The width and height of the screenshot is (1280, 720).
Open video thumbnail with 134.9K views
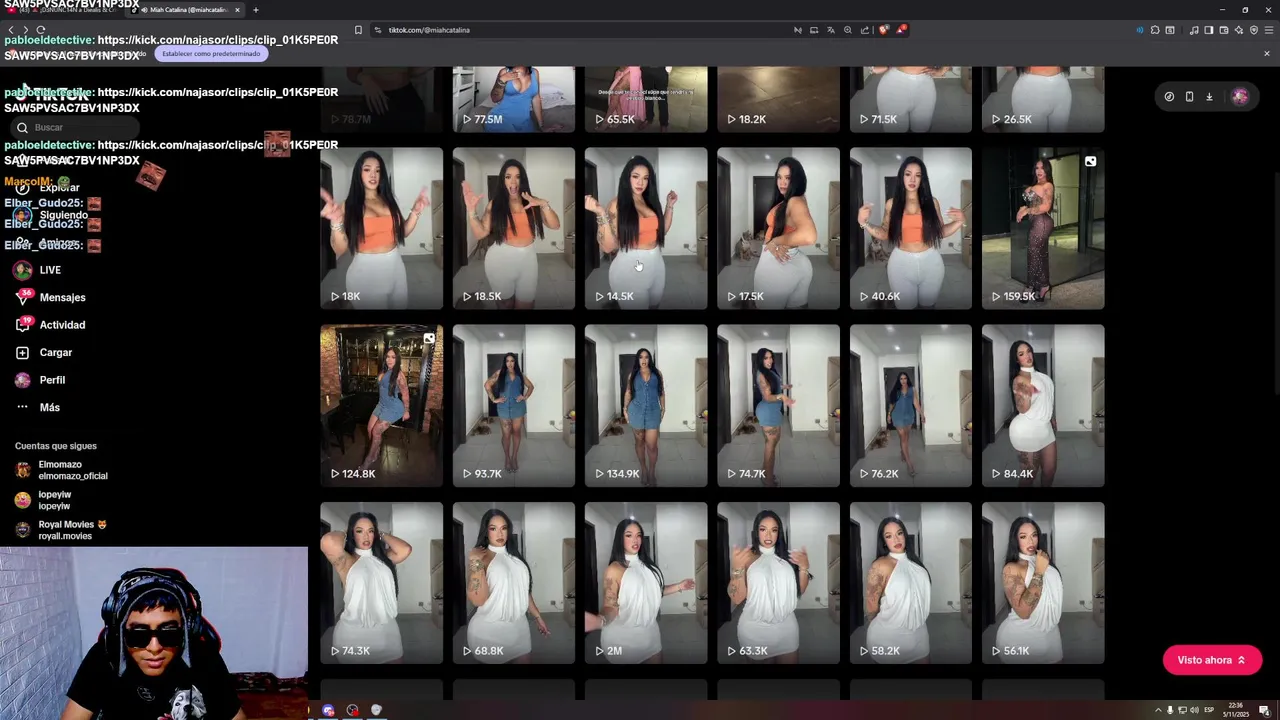coord(646,405)
